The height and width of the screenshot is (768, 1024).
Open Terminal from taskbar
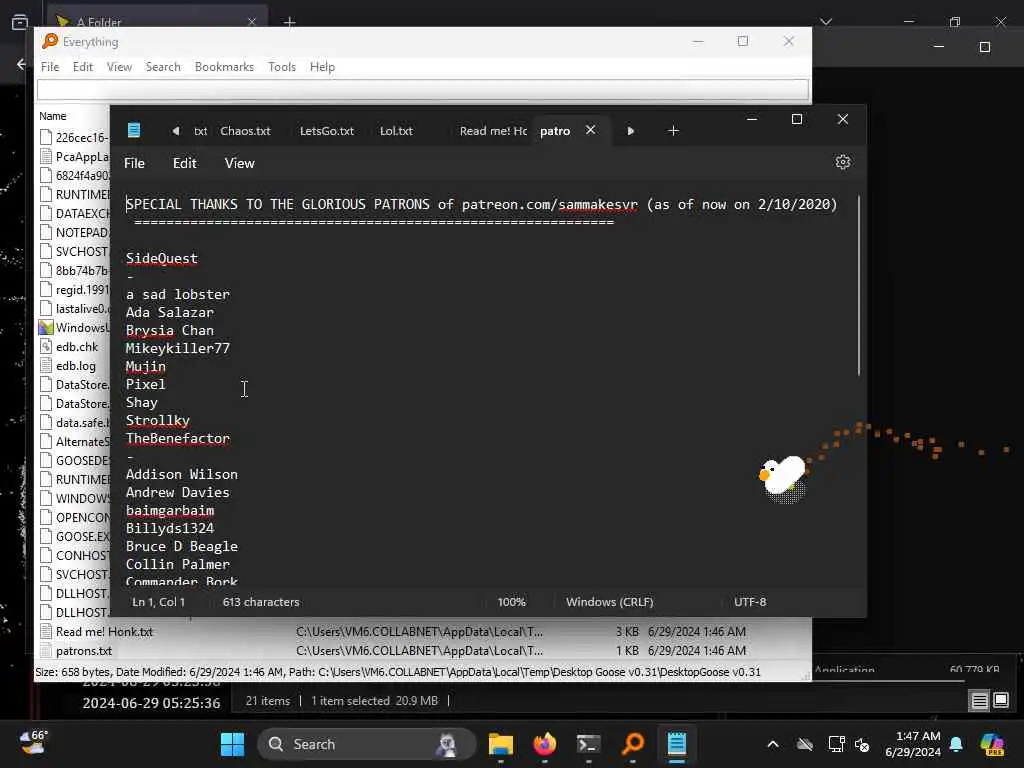[588, 744]
